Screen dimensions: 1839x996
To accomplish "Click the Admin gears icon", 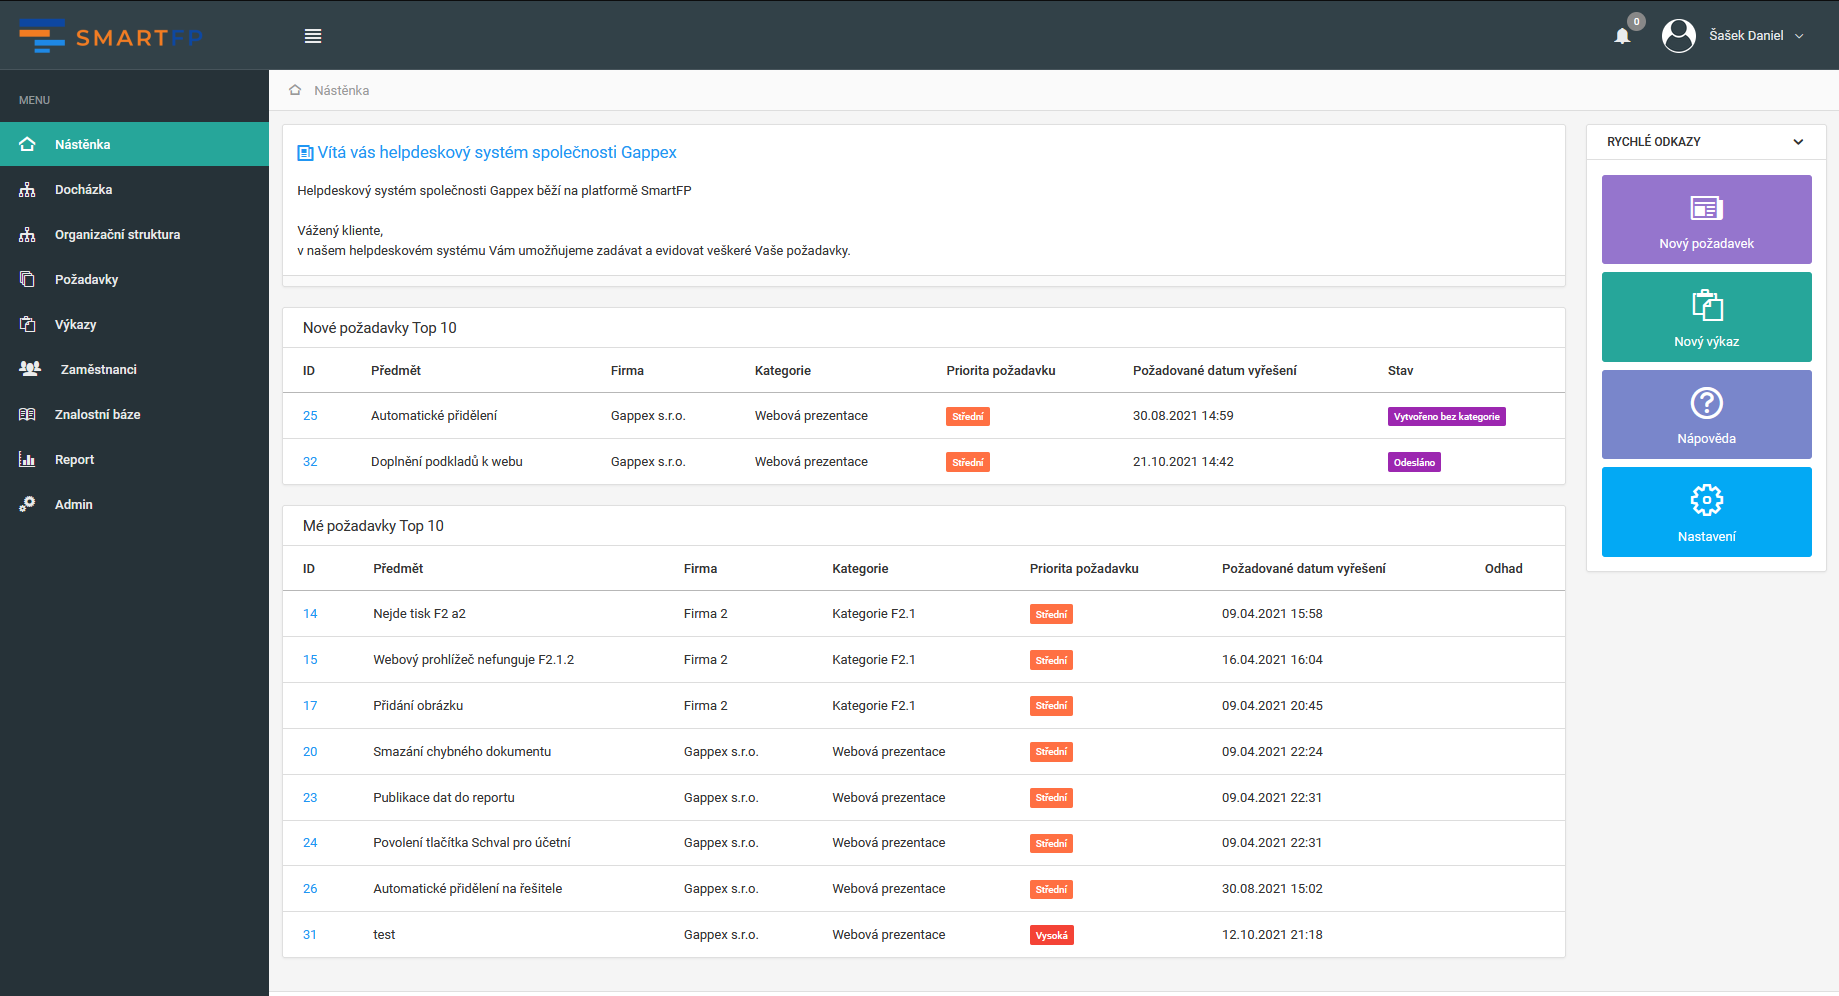I will pyautogui.click(x=27, y=504).
